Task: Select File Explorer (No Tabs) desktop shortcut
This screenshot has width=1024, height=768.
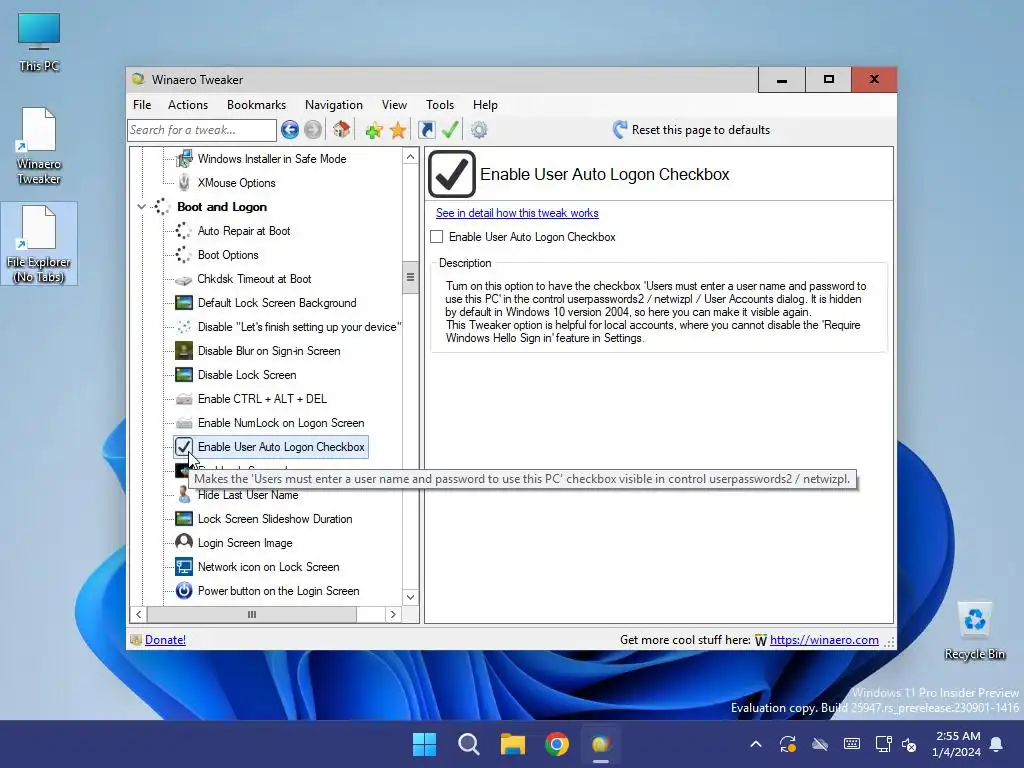Action: pyautogui.click(x=39, y=244)
